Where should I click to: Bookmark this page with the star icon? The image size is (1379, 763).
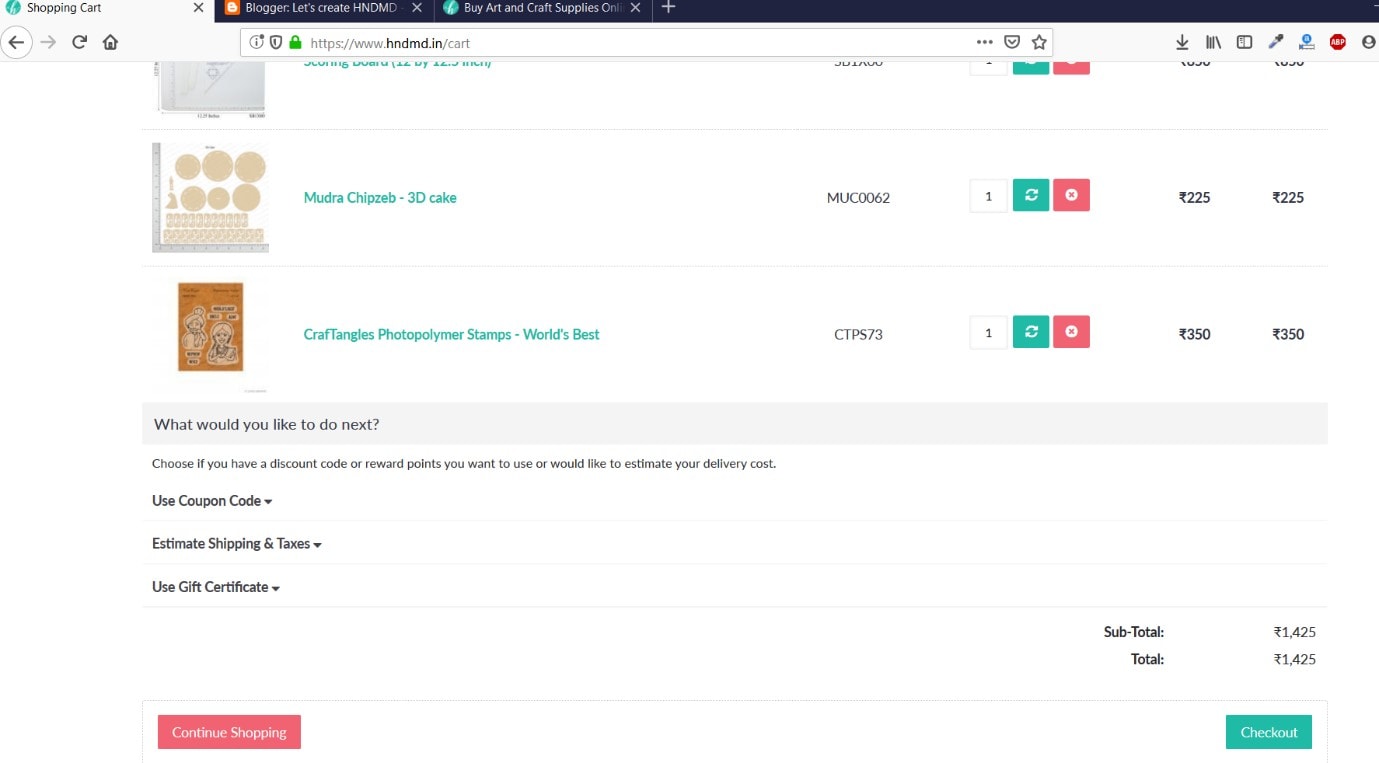[1039, 42]
